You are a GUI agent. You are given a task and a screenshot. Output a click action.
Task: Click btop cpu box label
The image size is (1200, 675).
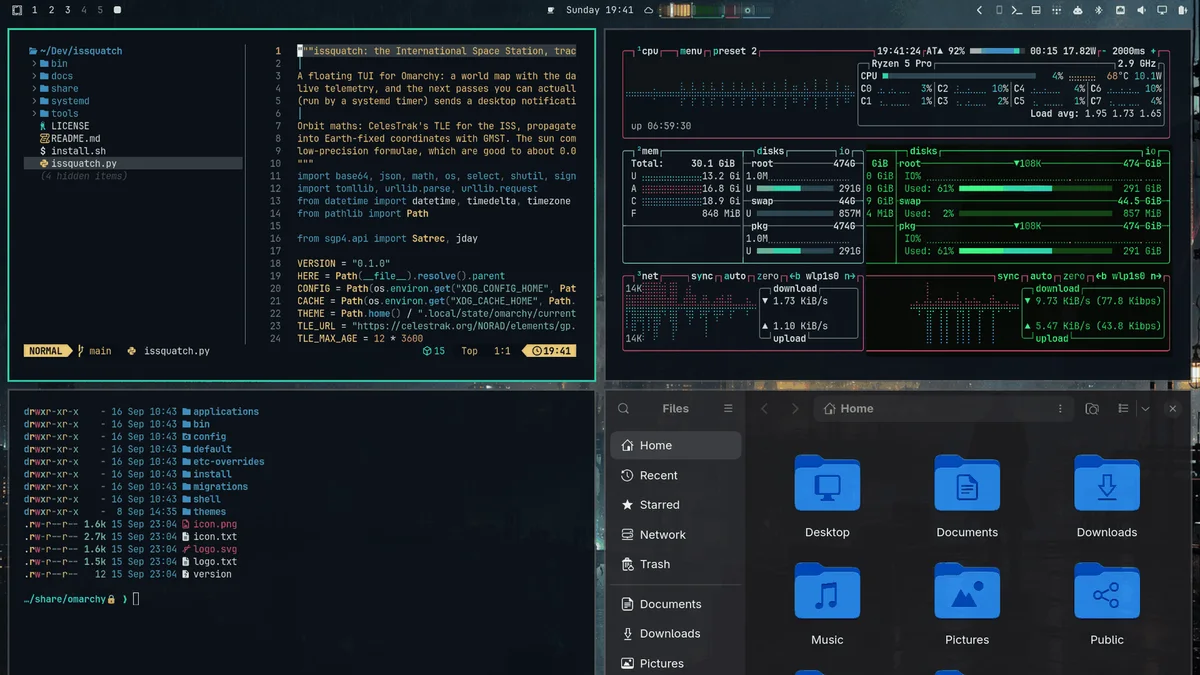click(648, 51)
